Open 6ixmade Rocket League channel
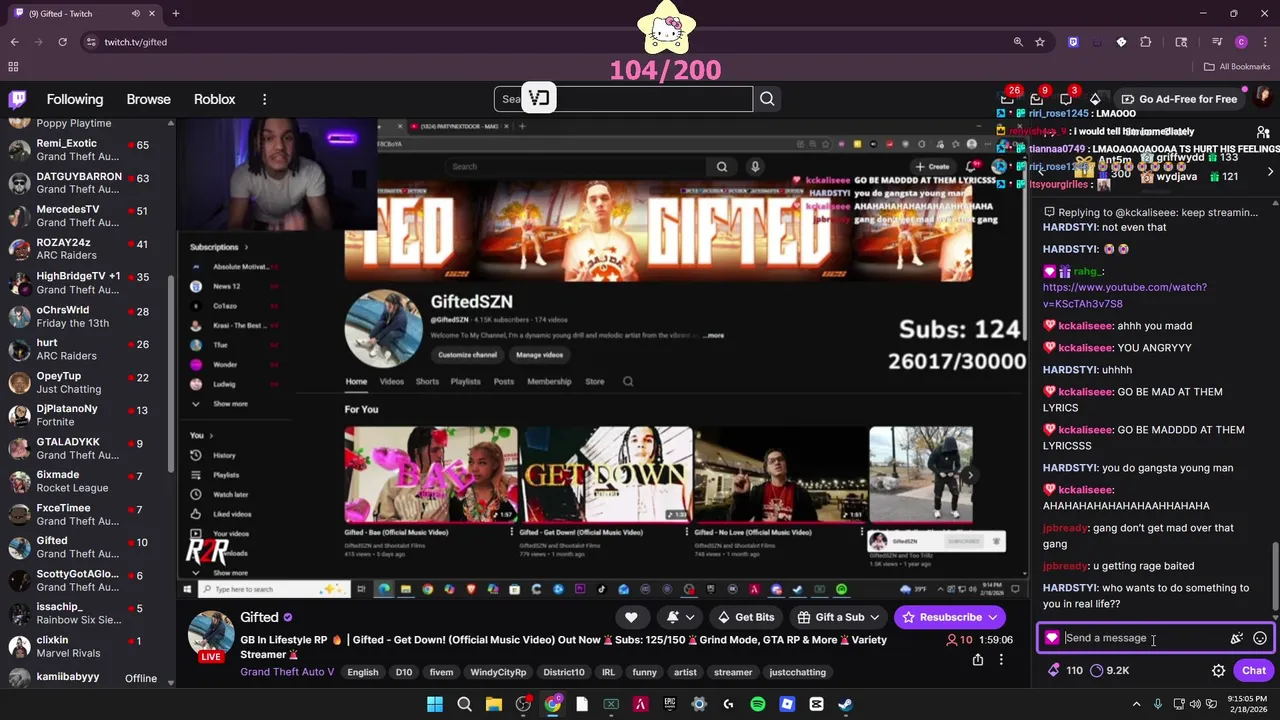The image size is (1280, 720). [x=86, y=482]
